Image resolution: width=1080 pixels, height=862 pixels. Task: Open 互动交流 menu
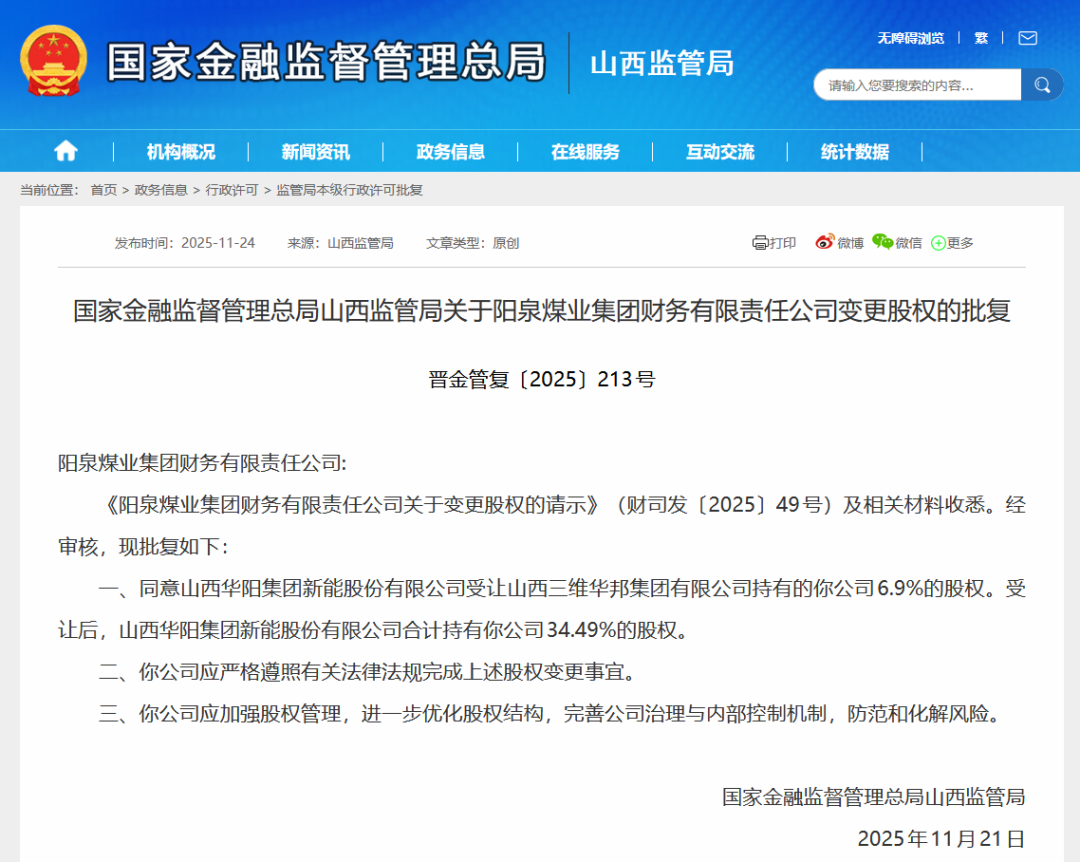click(720, 152)
